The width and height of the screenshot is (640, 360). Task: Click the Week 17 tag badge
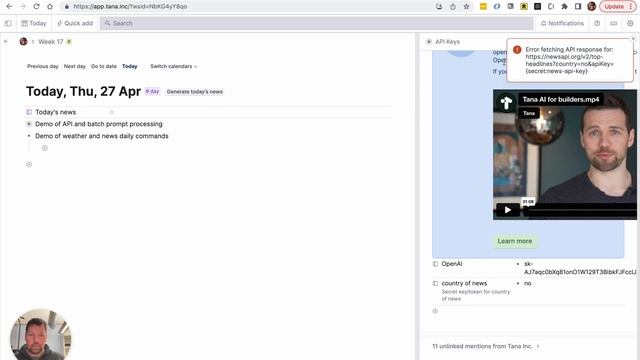coord(69,42)
